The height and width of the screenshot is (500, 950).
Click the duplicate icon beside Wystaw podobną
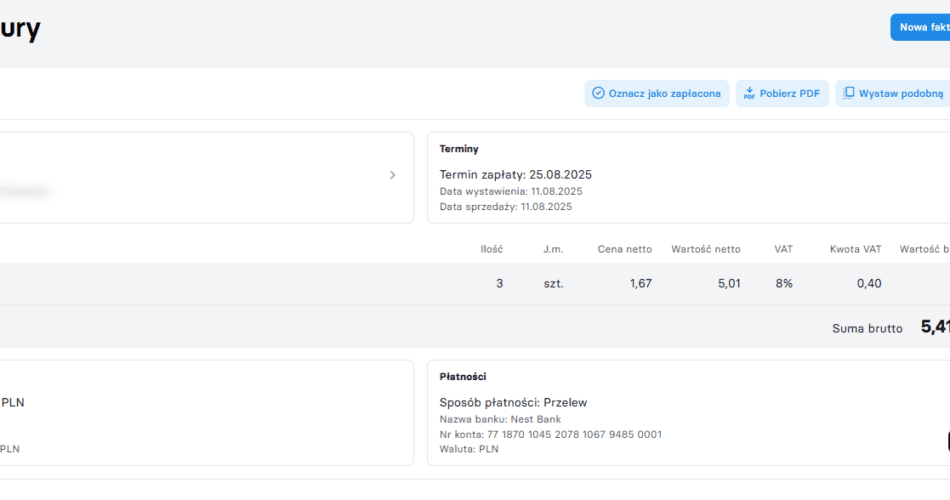click(x=848, y=93)
